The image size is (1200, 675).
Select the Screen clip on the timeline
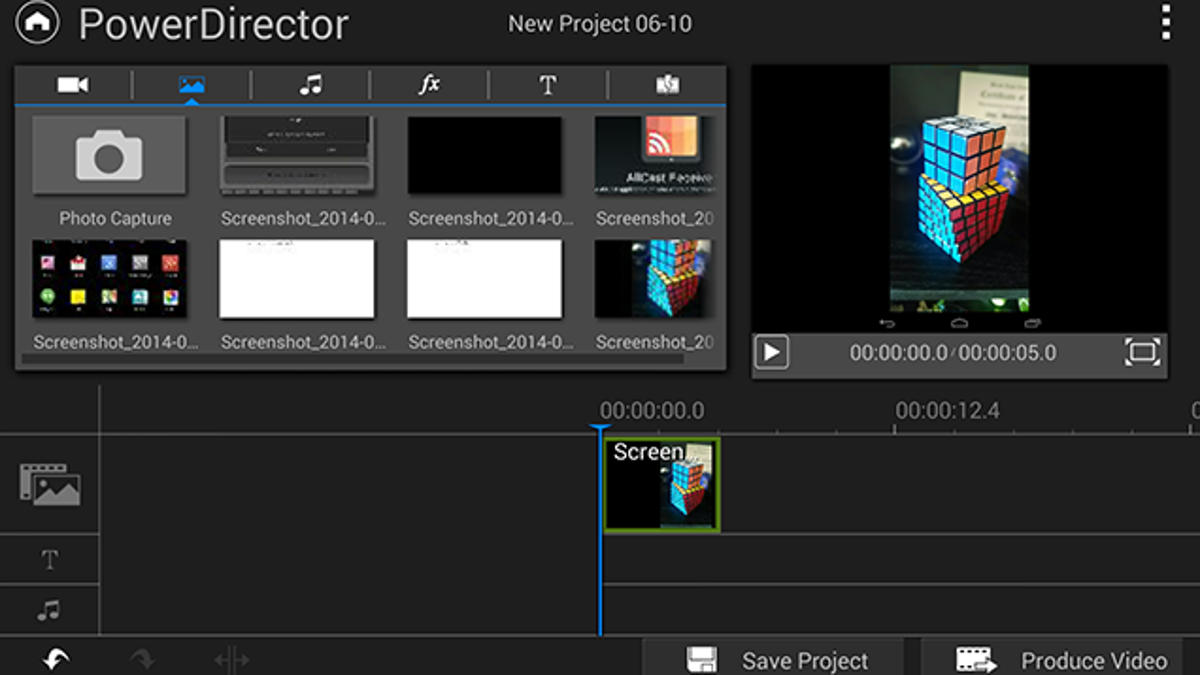pos(662,484)
